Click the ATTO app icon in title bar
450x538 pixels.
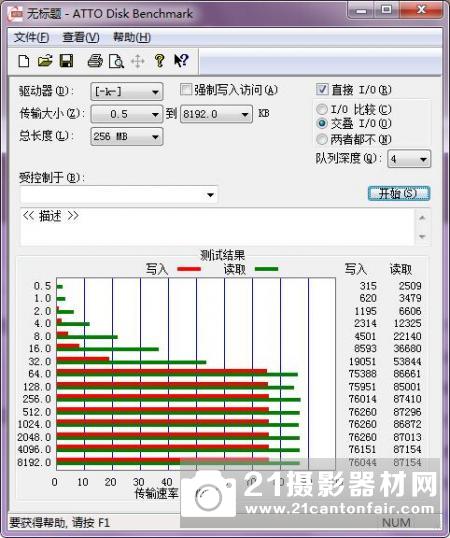coord(16,14)
